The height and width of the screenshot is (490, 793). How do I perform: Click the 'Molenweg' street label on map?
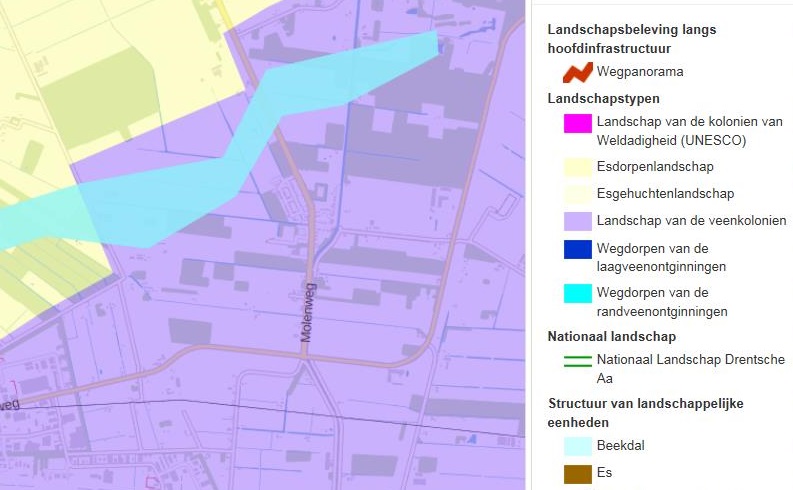point(308,313)
